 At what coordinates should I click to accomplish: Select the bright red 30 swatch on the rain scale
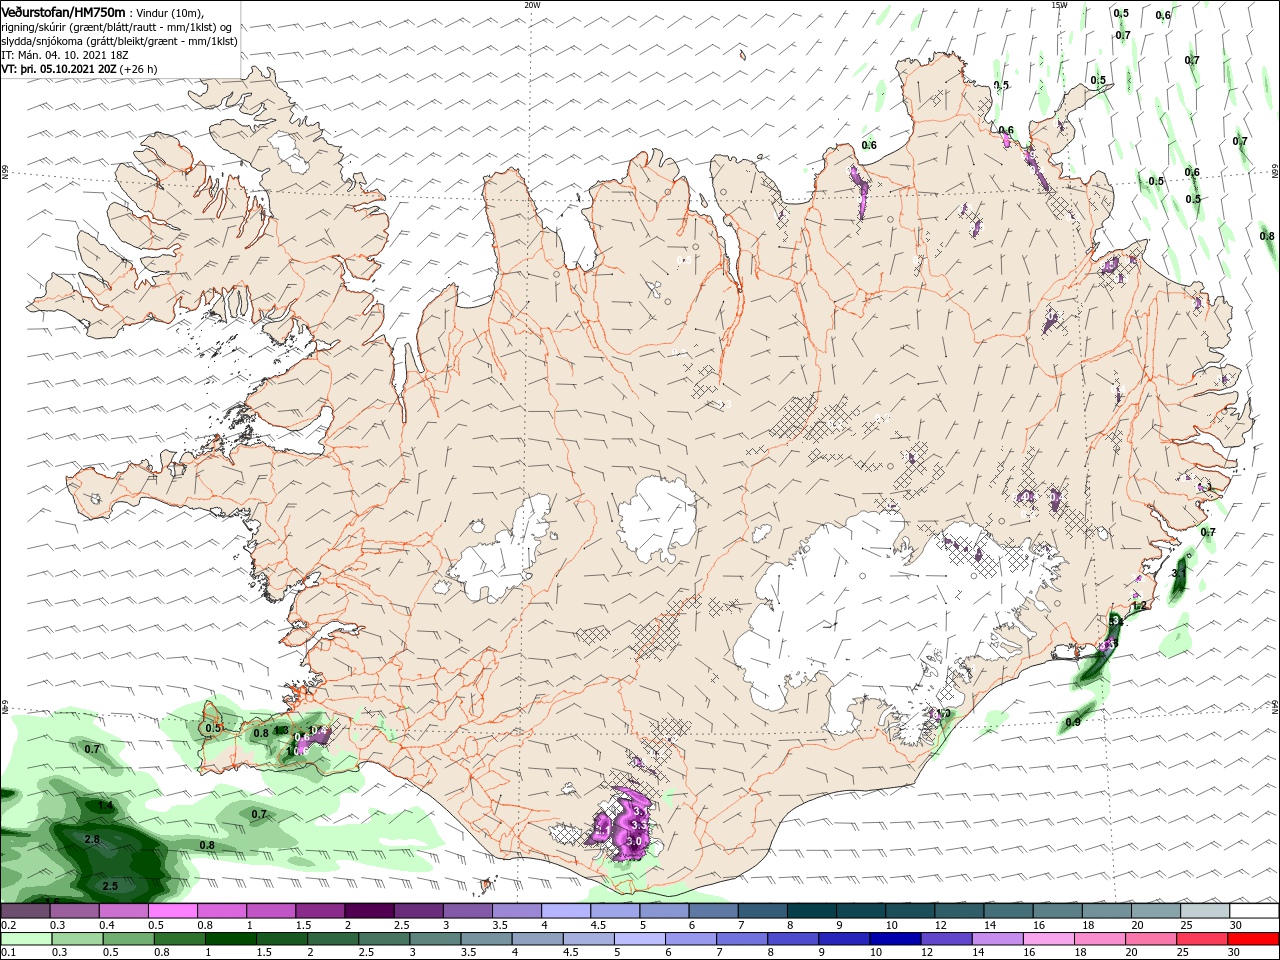1254,938
